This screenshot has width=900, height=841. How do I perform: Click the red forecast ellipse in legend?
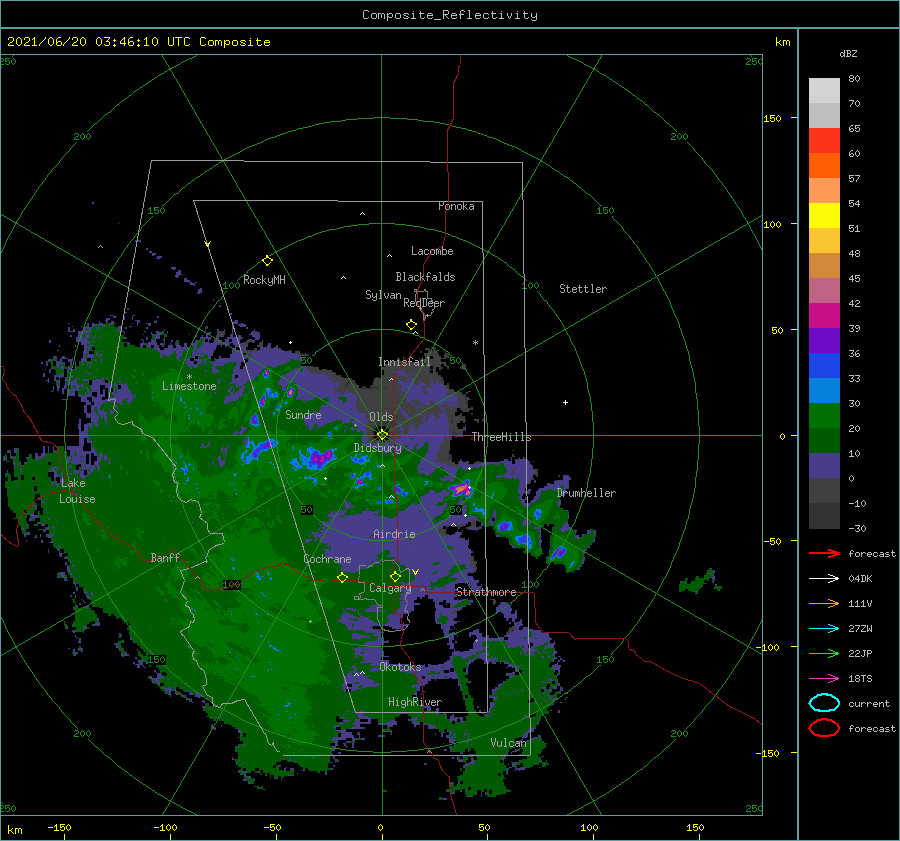point(824,728)
